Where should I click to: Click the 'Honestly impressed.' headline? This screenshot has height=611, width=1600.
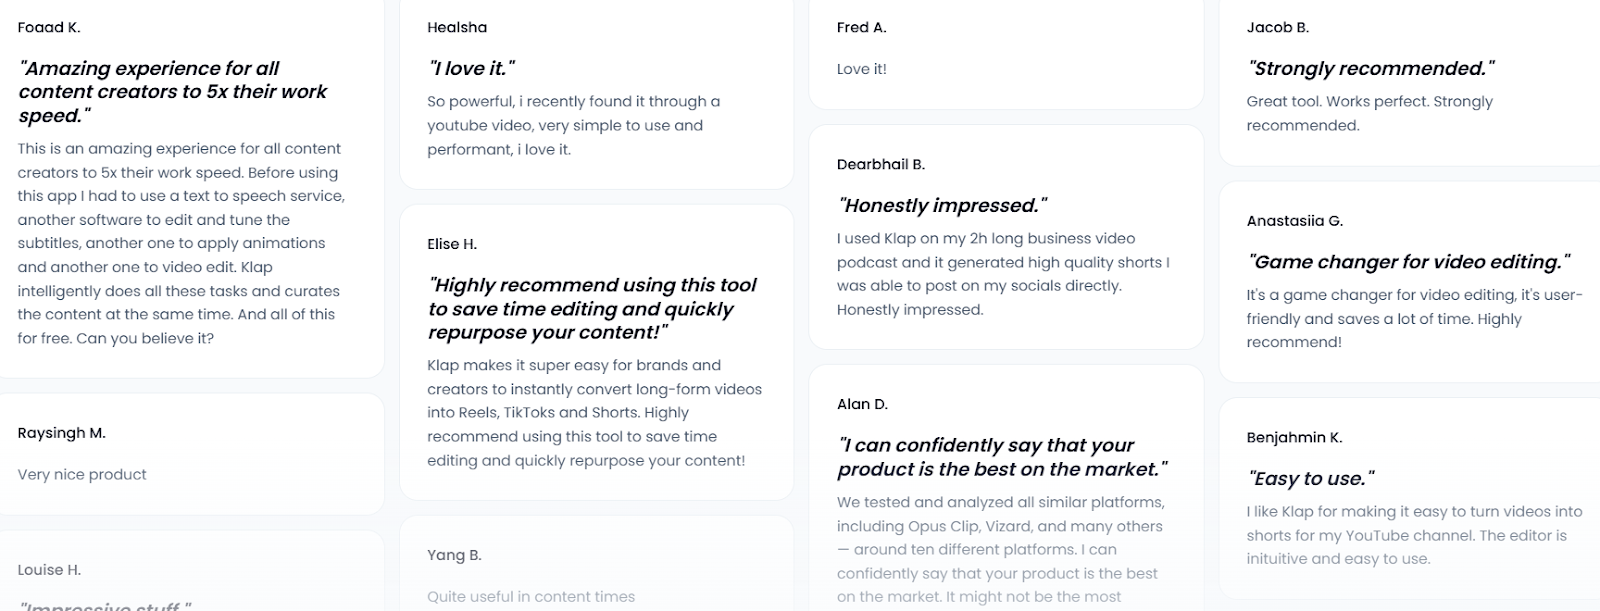[942, 205]
